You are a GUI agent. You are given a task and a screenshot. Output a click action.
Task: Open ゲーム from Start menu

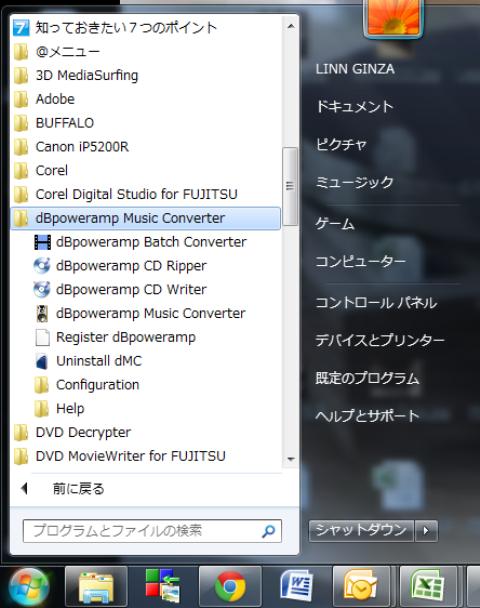coord(335,224)
